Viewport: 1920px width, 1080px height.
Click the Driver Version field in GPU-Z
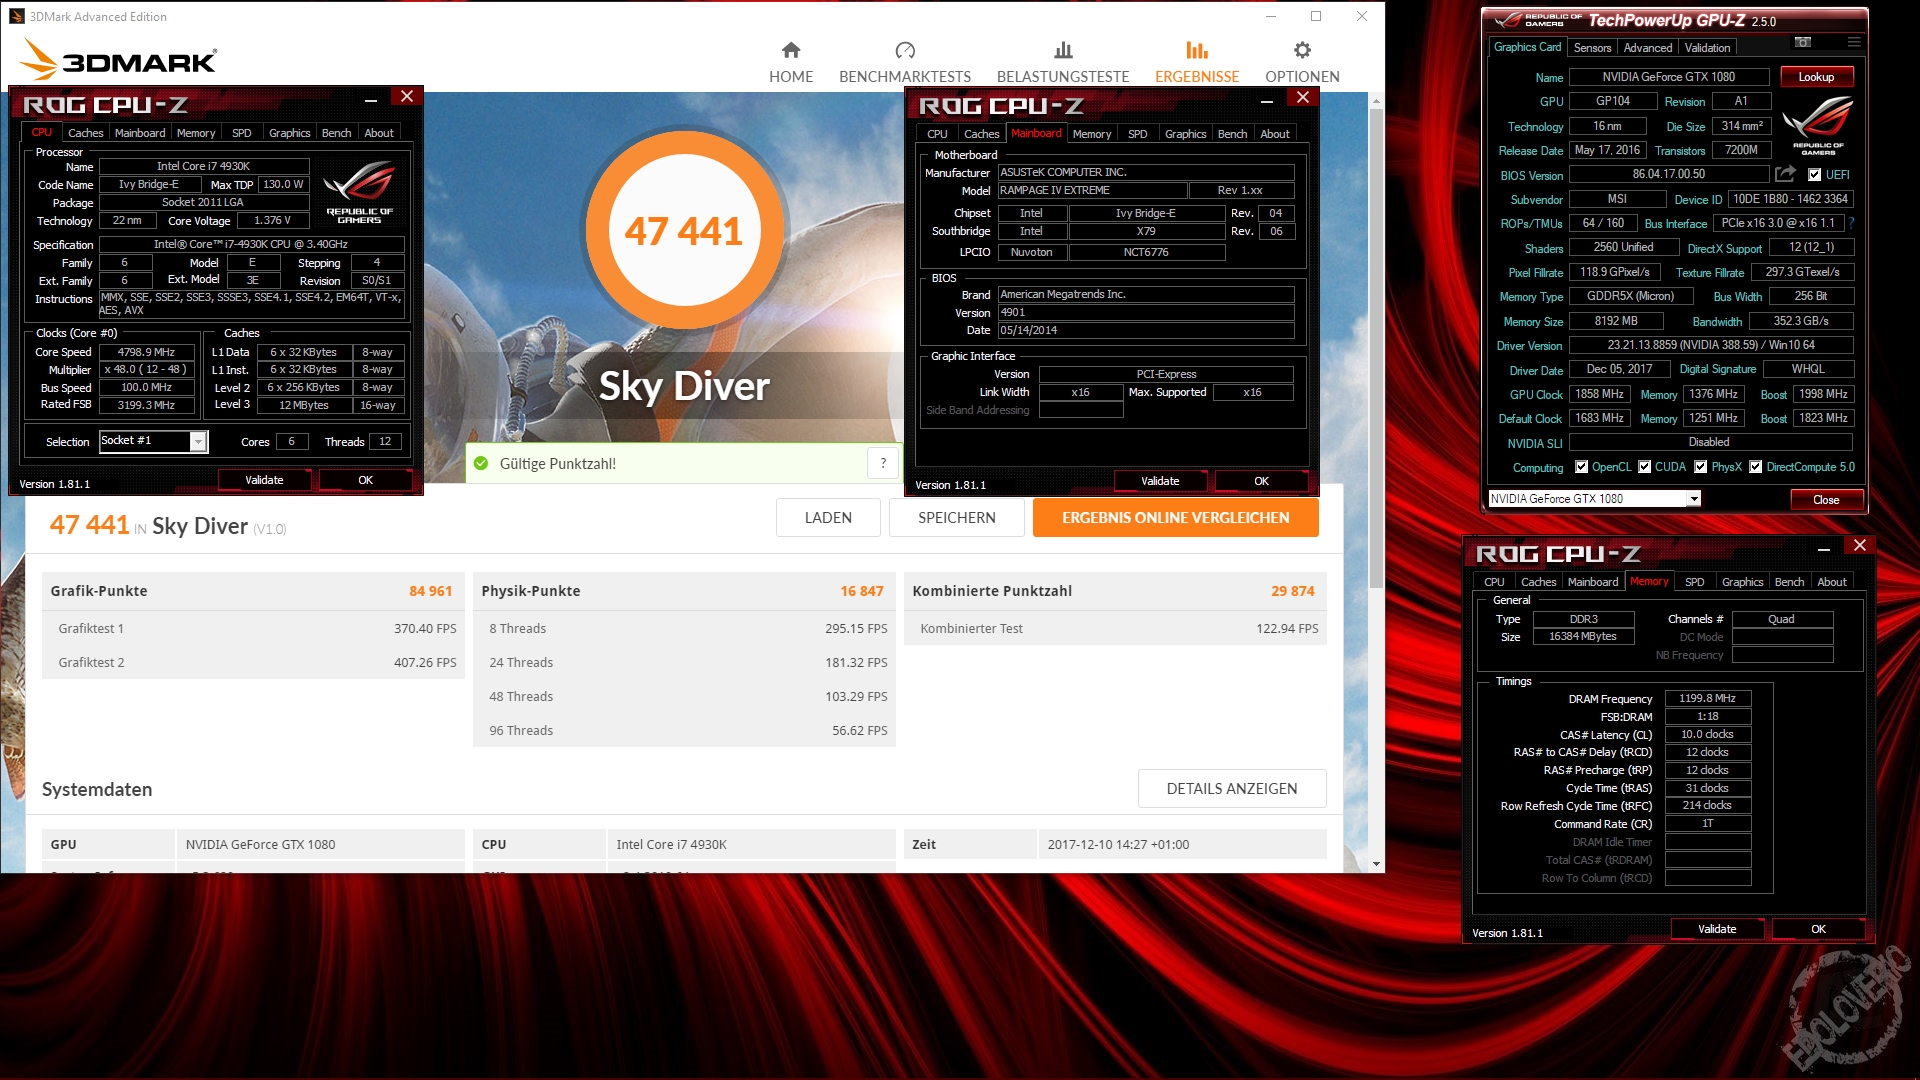coord(1711,346)
